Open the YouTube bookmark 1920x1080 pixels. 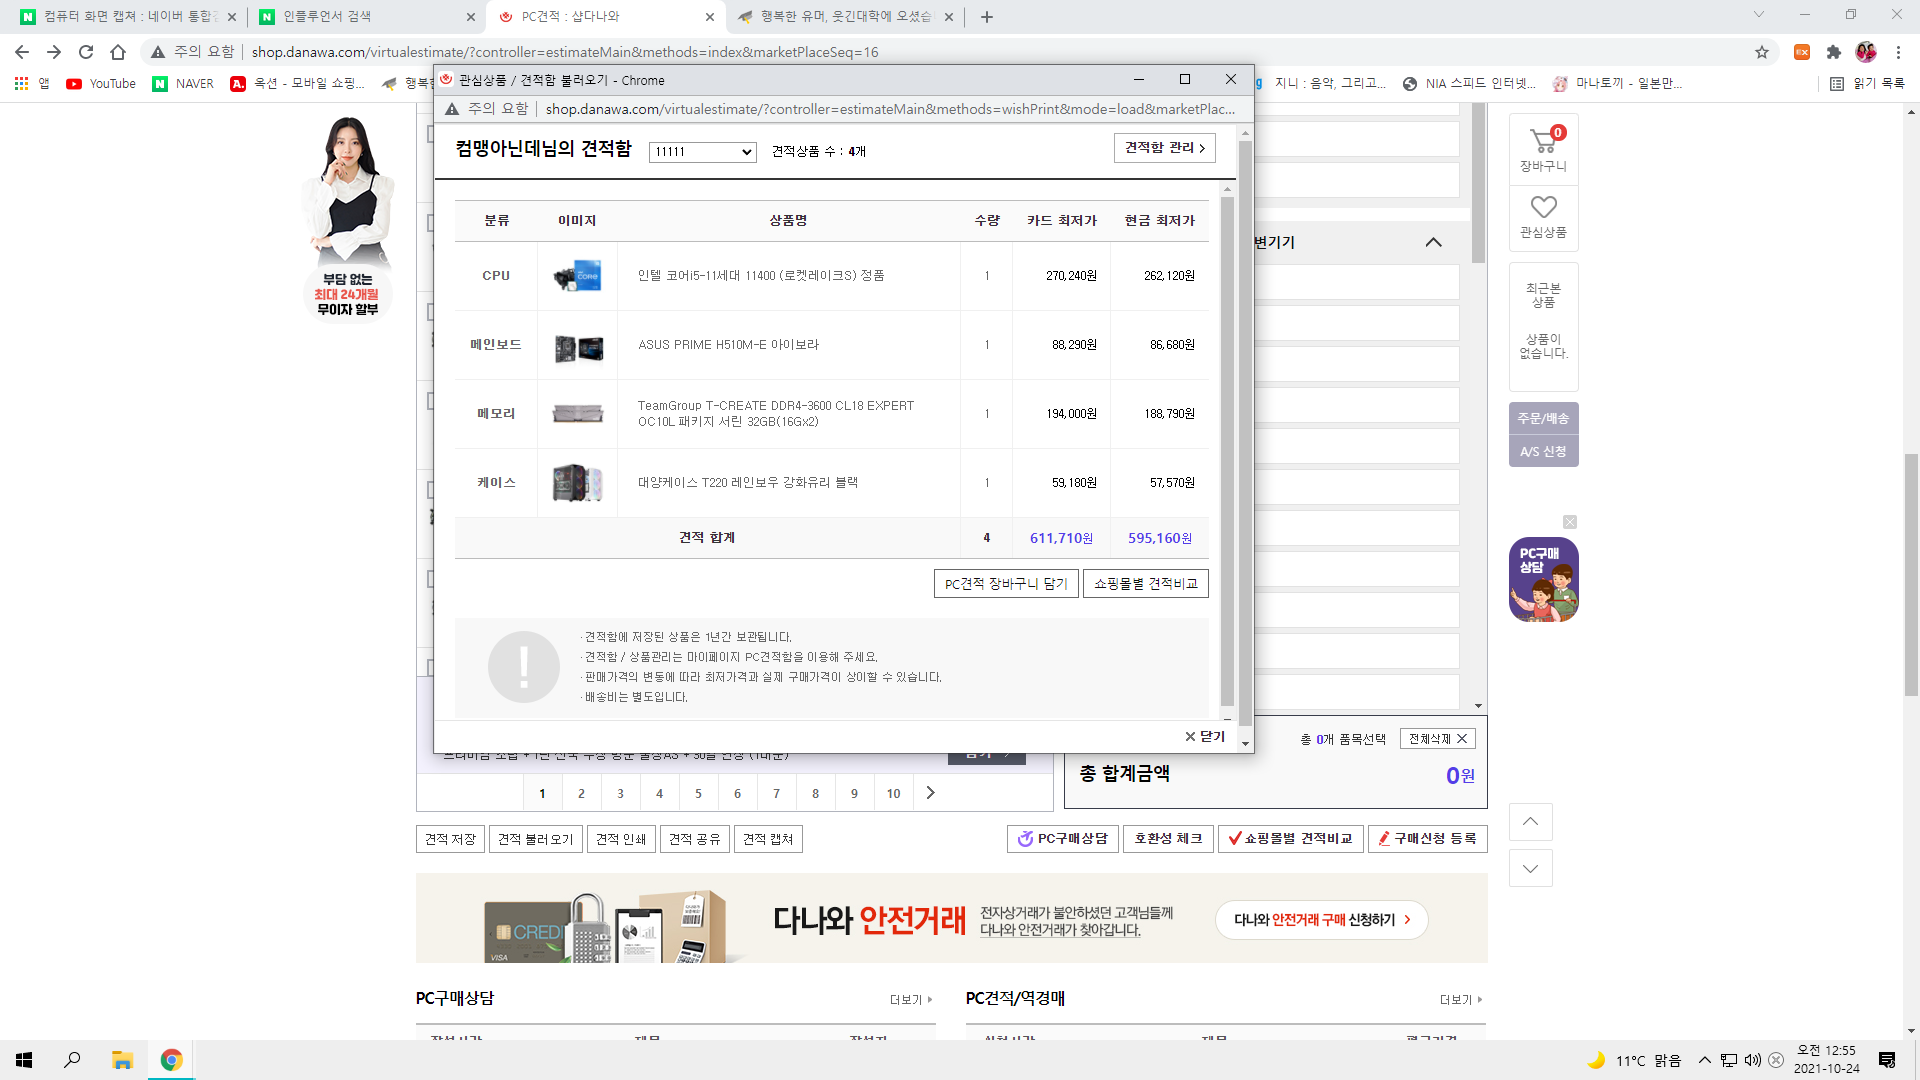[x=101, y=84]
